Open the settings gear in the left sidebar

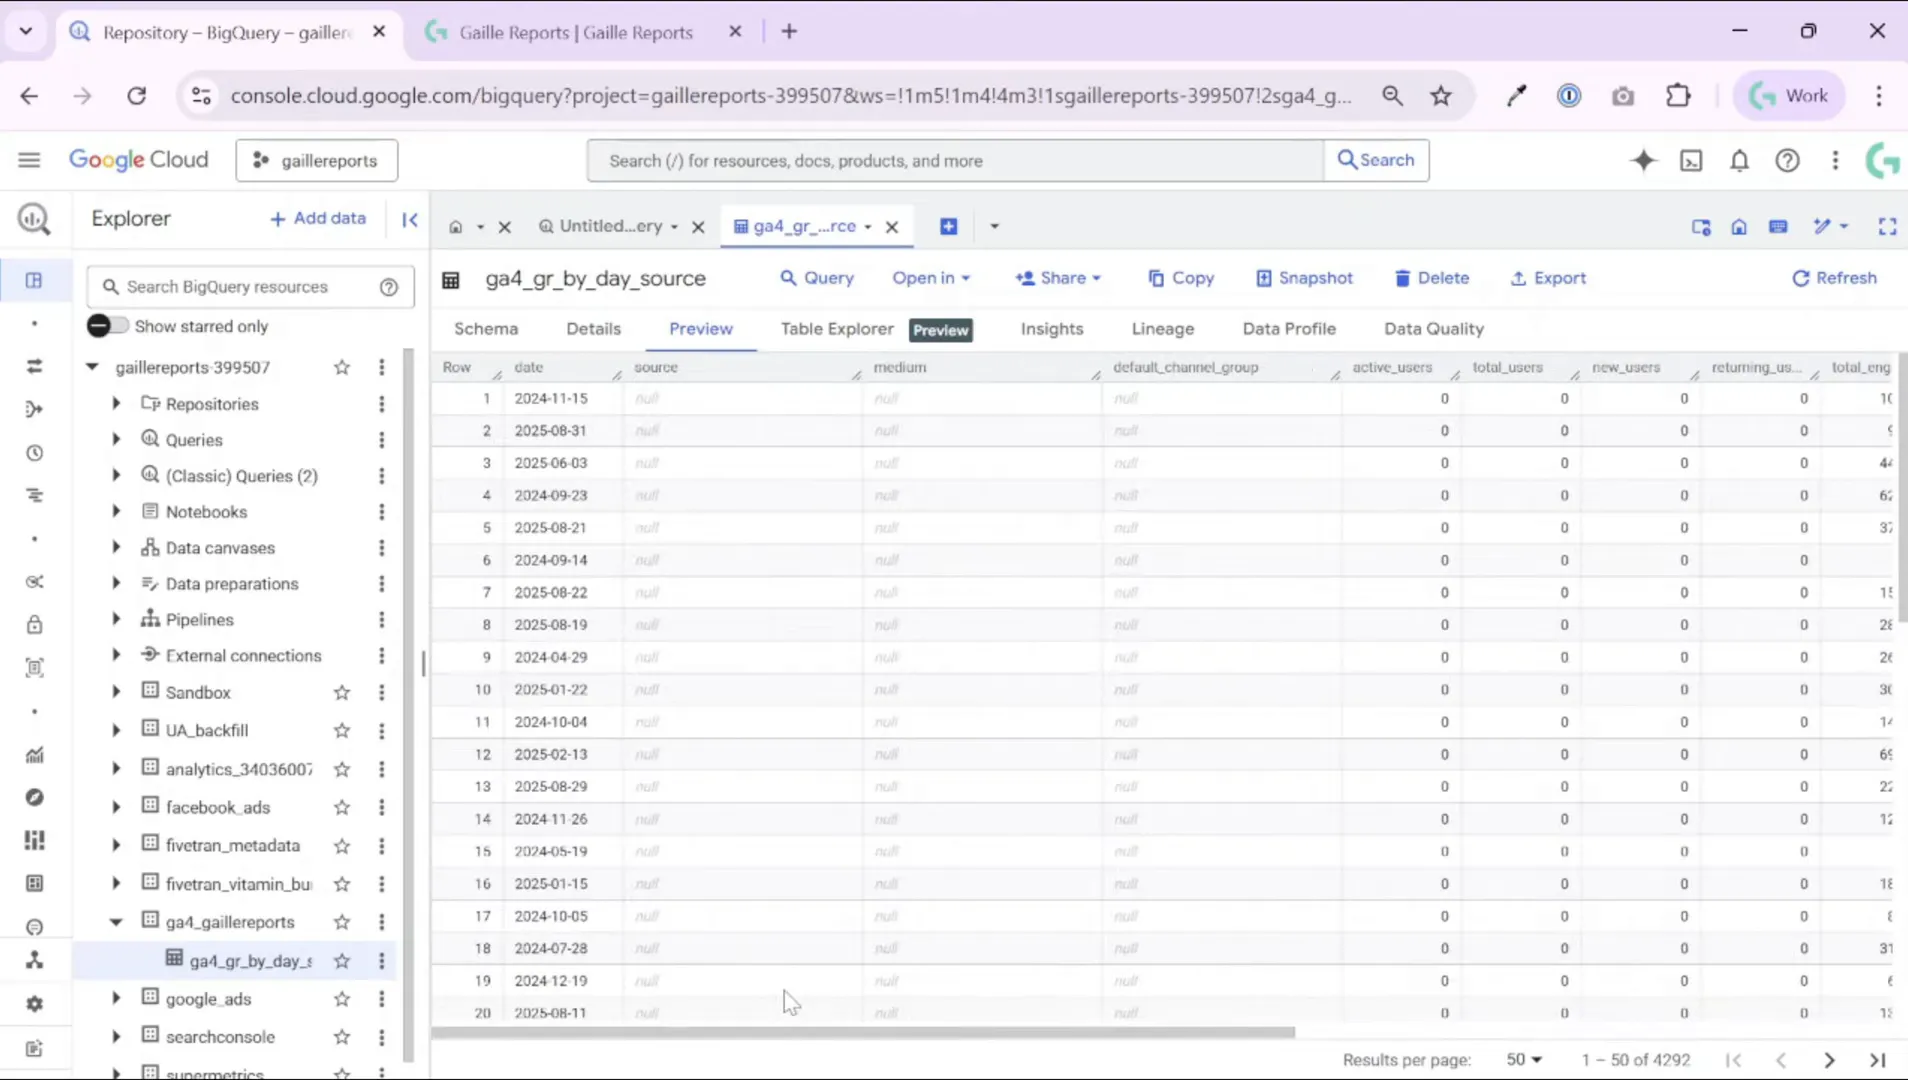(34, 1003)
